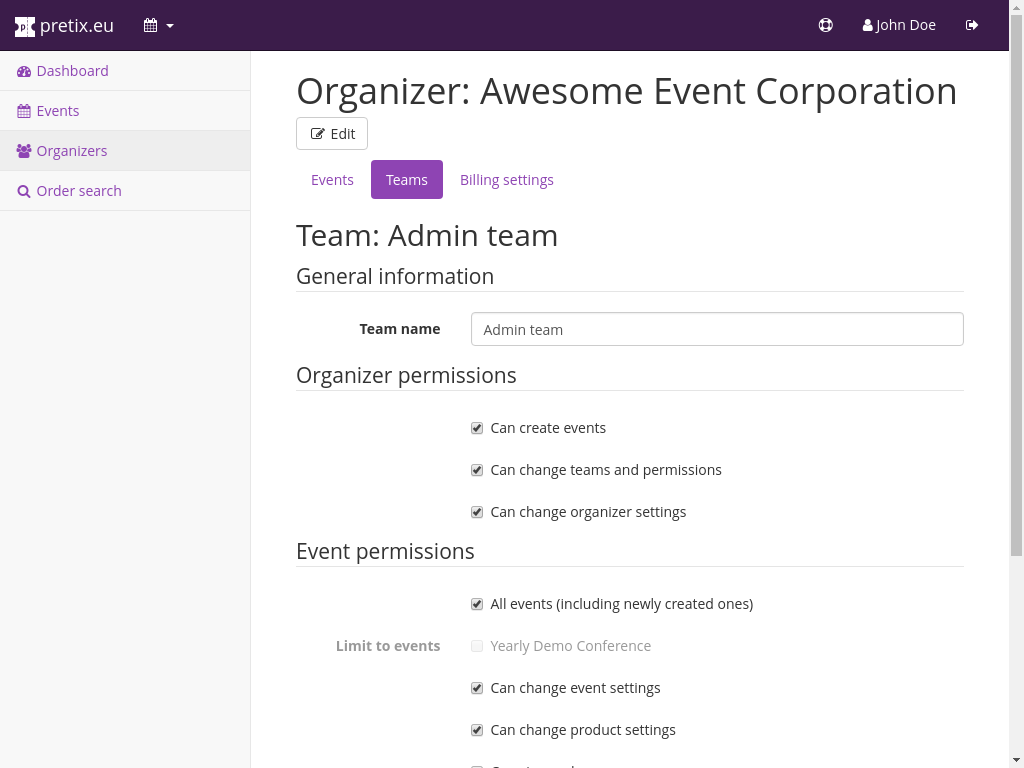Select Organizers in the sidebar

[x=125, y=151]
